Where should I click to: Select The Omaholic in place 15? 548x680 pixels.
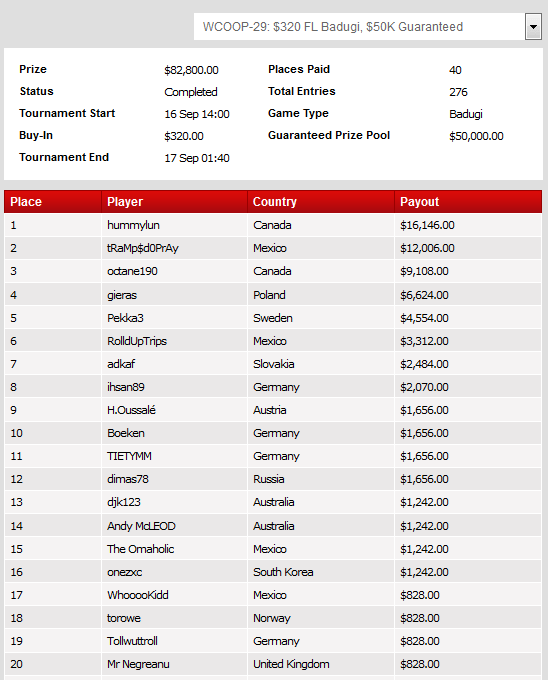point(140,549)
